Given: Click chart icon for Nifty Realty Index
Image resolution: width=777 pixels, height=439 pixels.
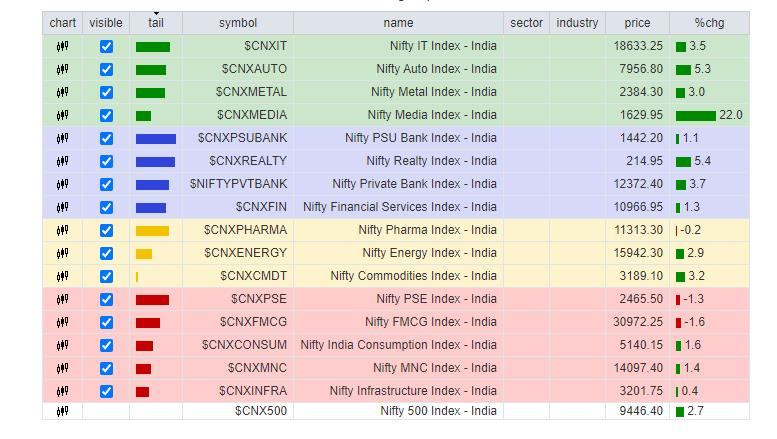Looking at the screenshot, I should tap(62, 161).
